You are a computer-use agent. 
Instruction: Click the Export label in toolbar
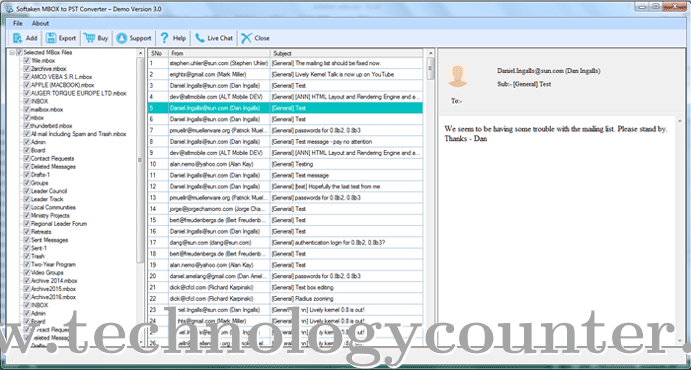67,38
